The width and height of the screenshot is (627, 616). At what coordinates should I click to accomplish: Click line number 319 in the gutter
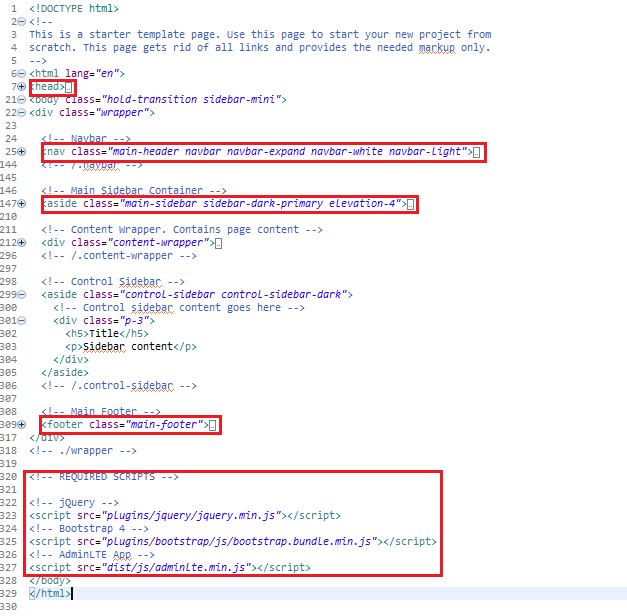8,464
